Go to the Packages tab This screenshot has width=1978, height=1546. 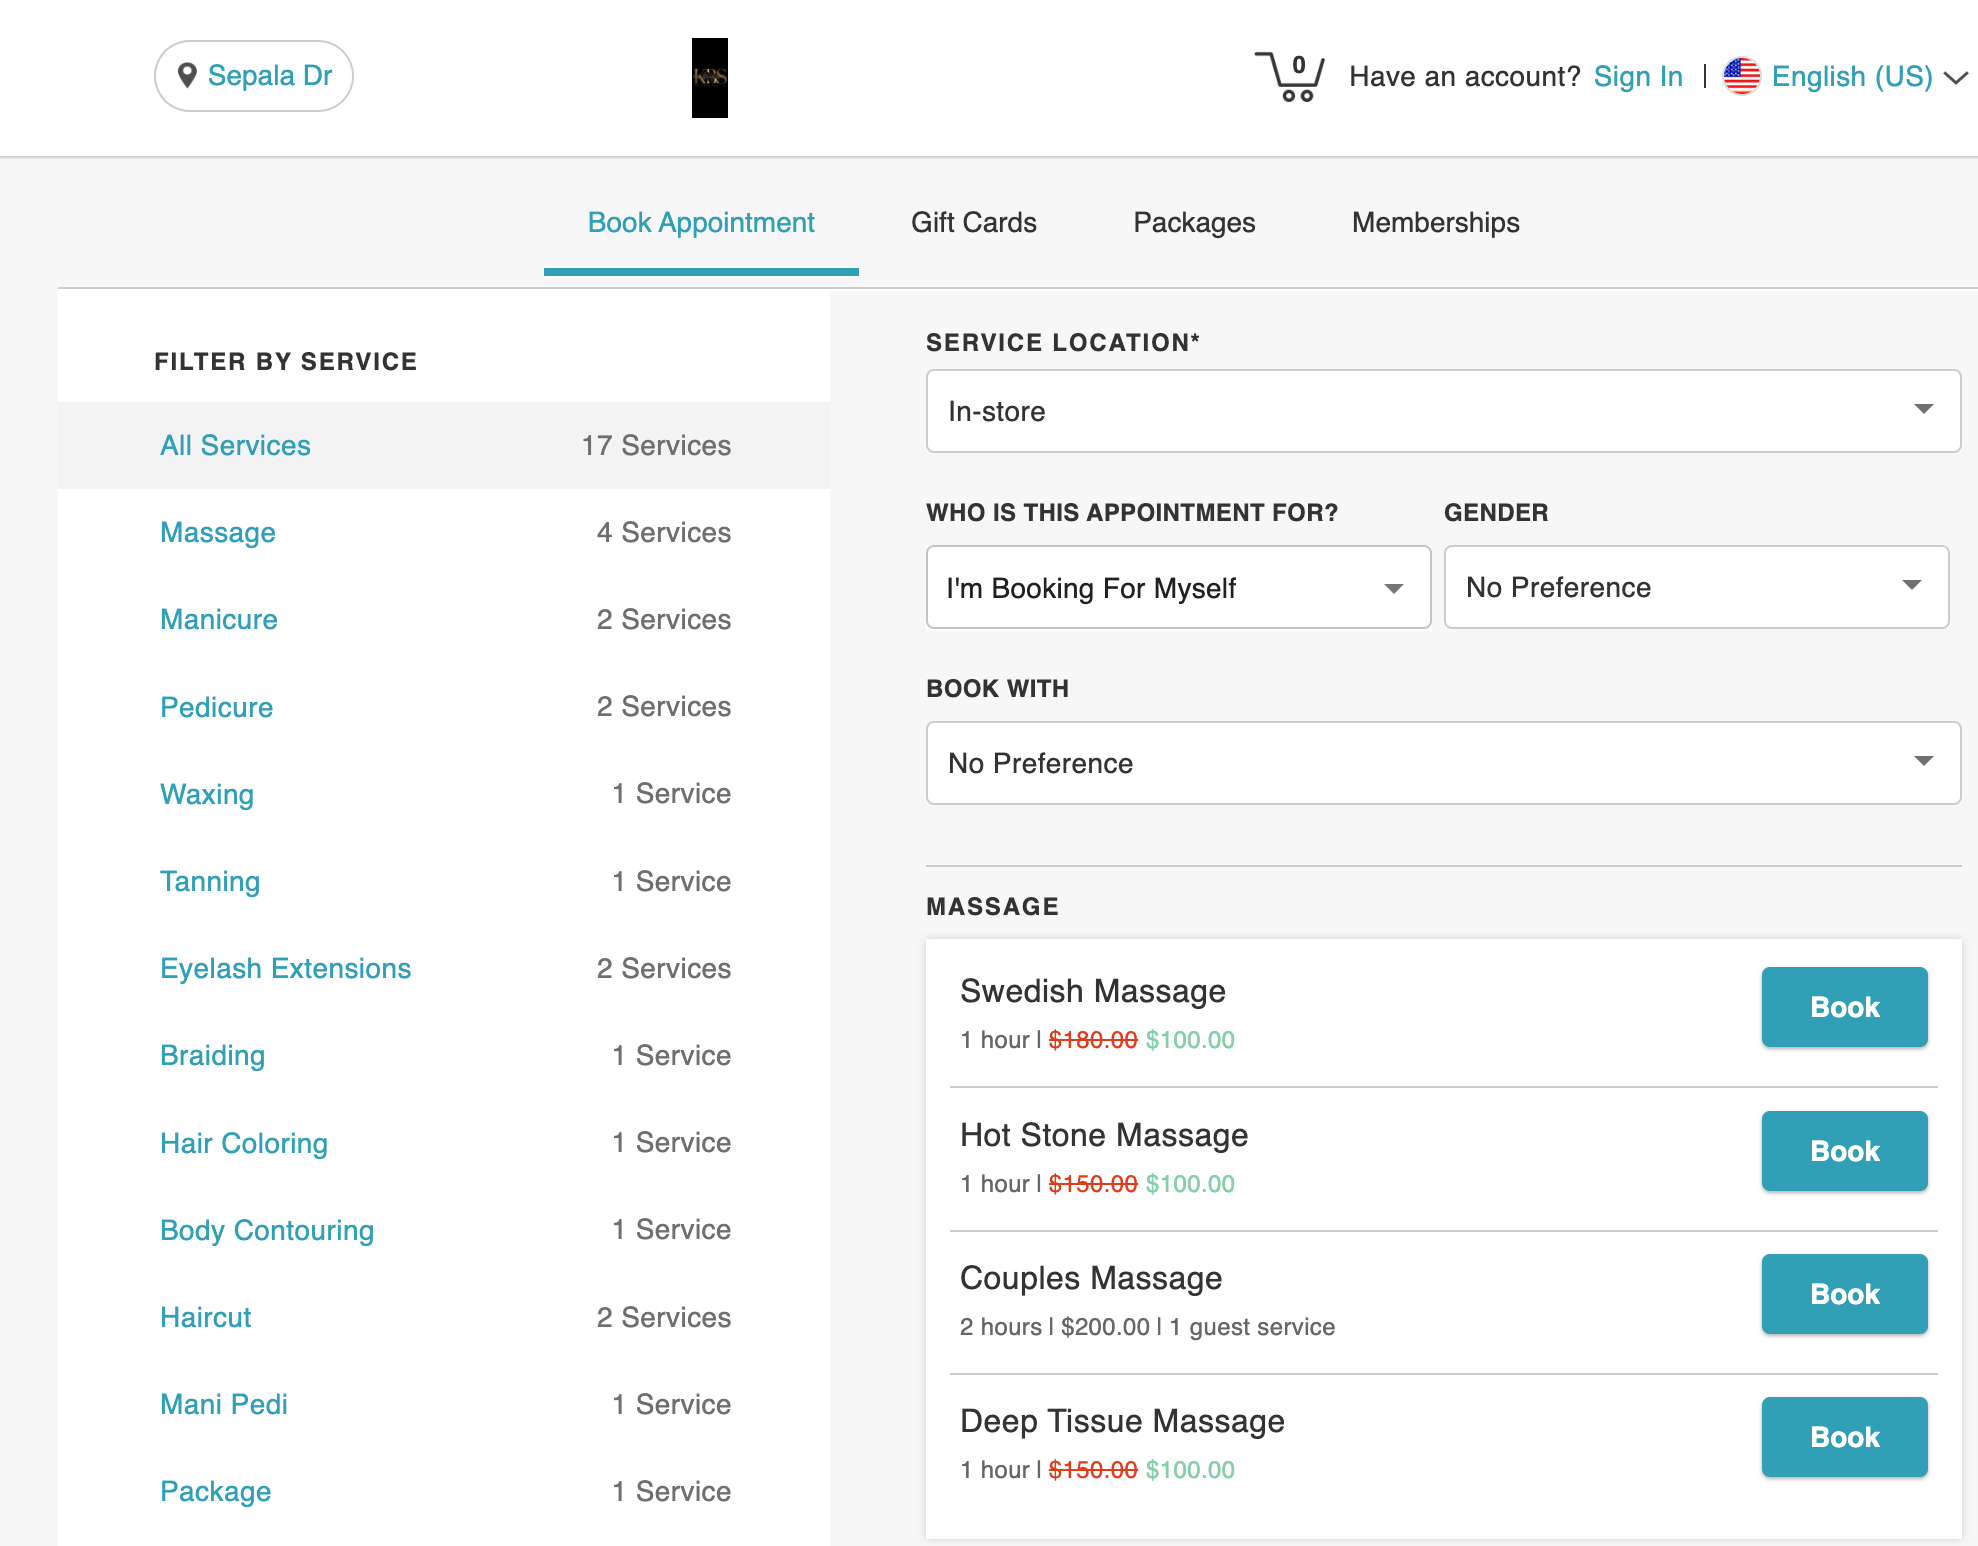[x=1194, y=222]
